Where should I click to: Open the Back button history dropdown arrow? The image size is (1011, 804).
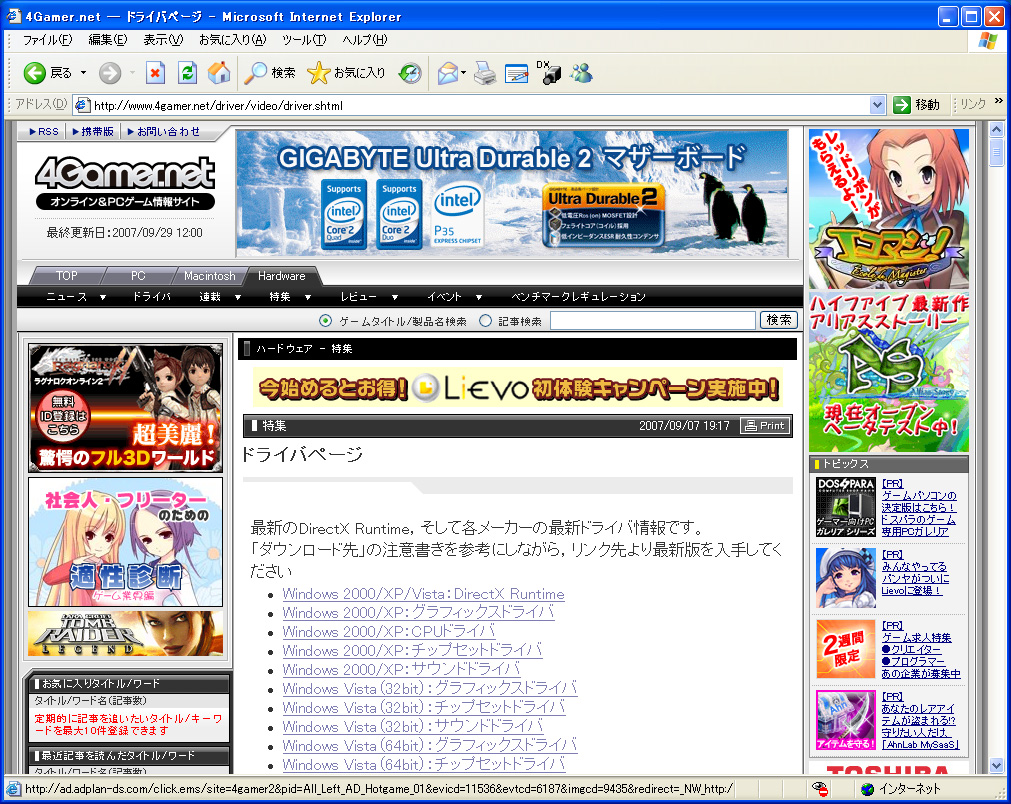click(x=83, y=73)
